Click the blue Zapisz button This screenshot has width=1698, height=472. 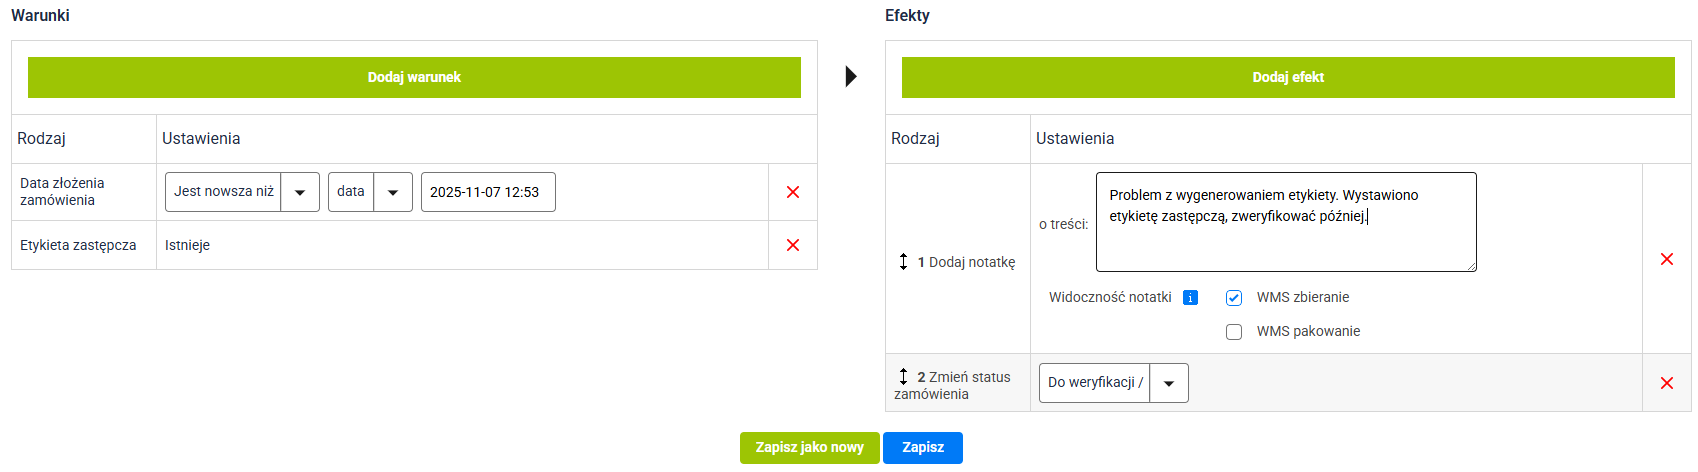click(x=922, y=448)
